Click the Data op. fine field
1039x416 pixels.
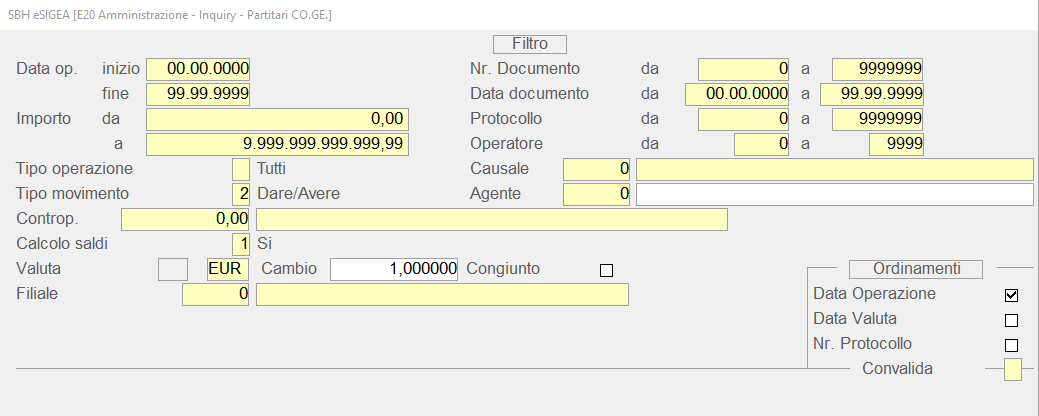[198, 94]
